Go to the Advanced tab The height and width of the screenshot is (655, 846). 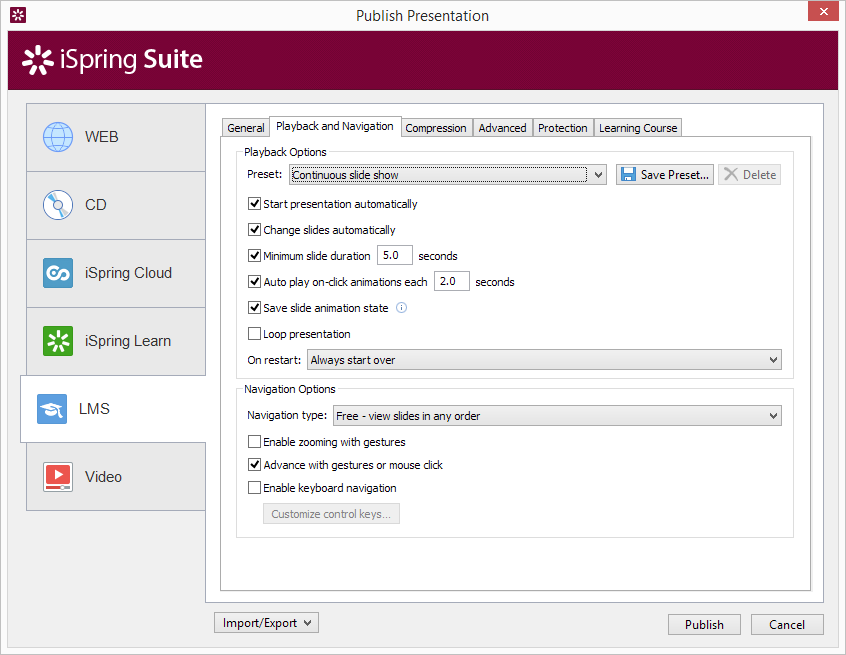click(502, 128)
